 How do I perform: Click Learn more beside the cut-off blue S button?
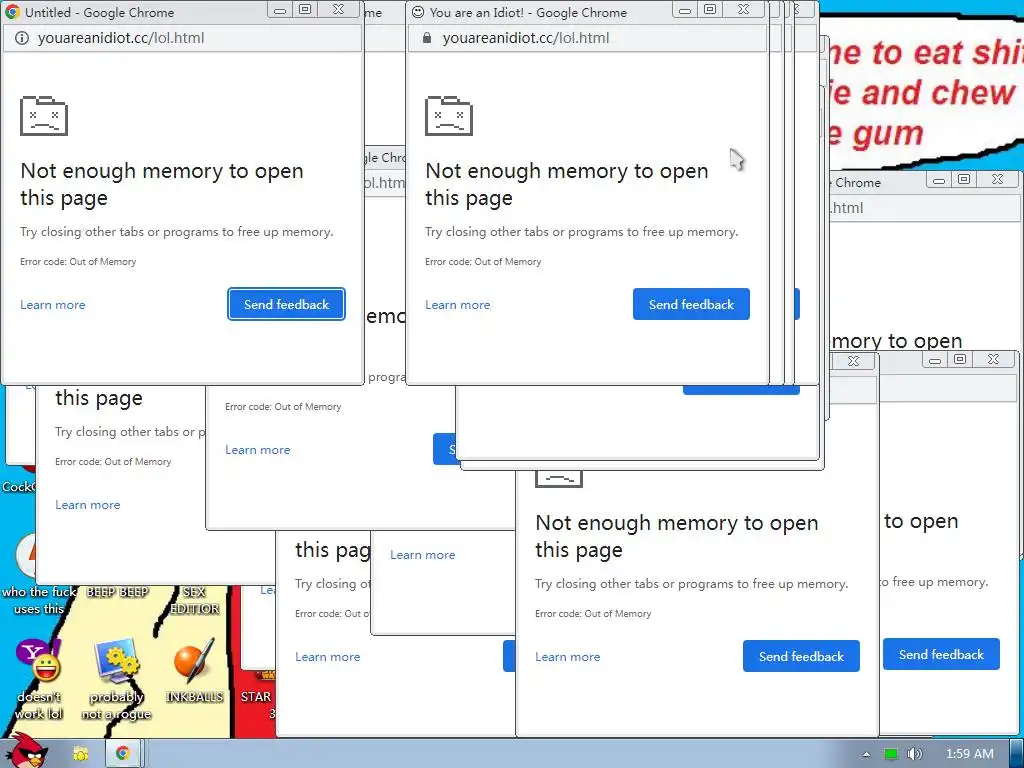[257, 450]
